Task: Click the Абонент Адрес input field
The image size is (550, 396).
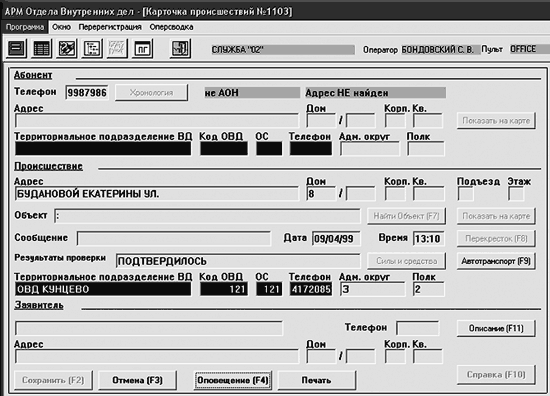Action: pos(156,121)
